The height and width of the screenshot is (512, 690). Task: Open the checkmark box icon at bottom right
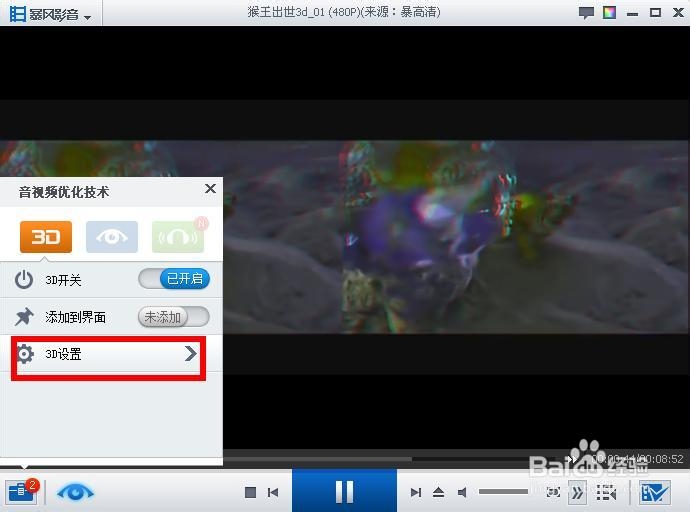pyautogui.click(x=655, y=492)
